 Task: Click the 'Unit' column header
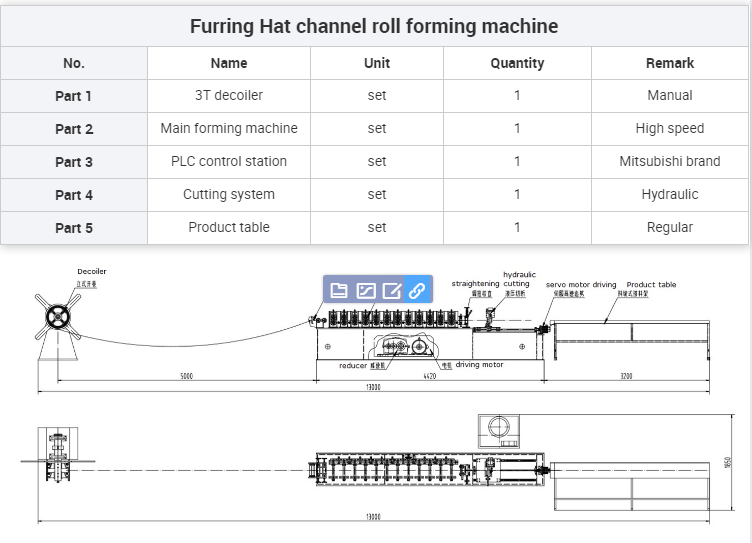point(377,63)
